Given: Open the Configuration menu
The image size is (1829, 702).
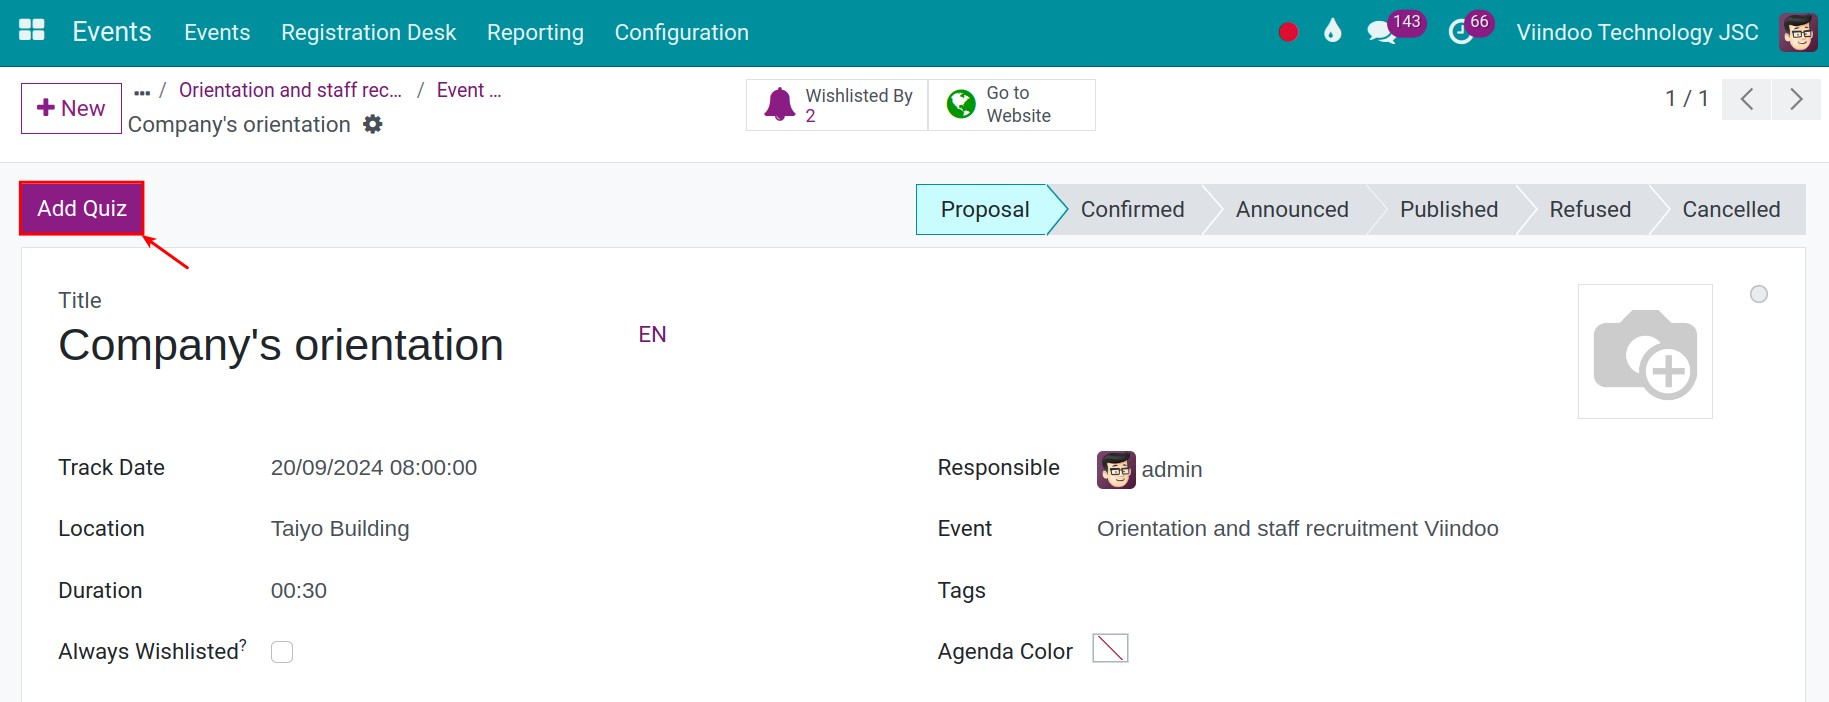Looking at the screenshot, I should point(682,32).
